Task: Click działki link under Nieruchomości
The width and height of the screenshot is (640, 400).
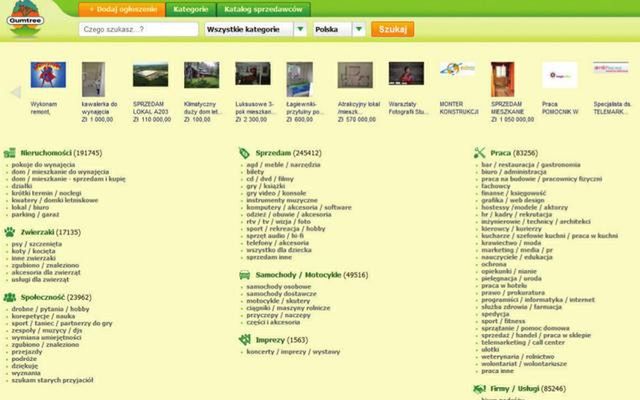Action: (x=22, y=186)
